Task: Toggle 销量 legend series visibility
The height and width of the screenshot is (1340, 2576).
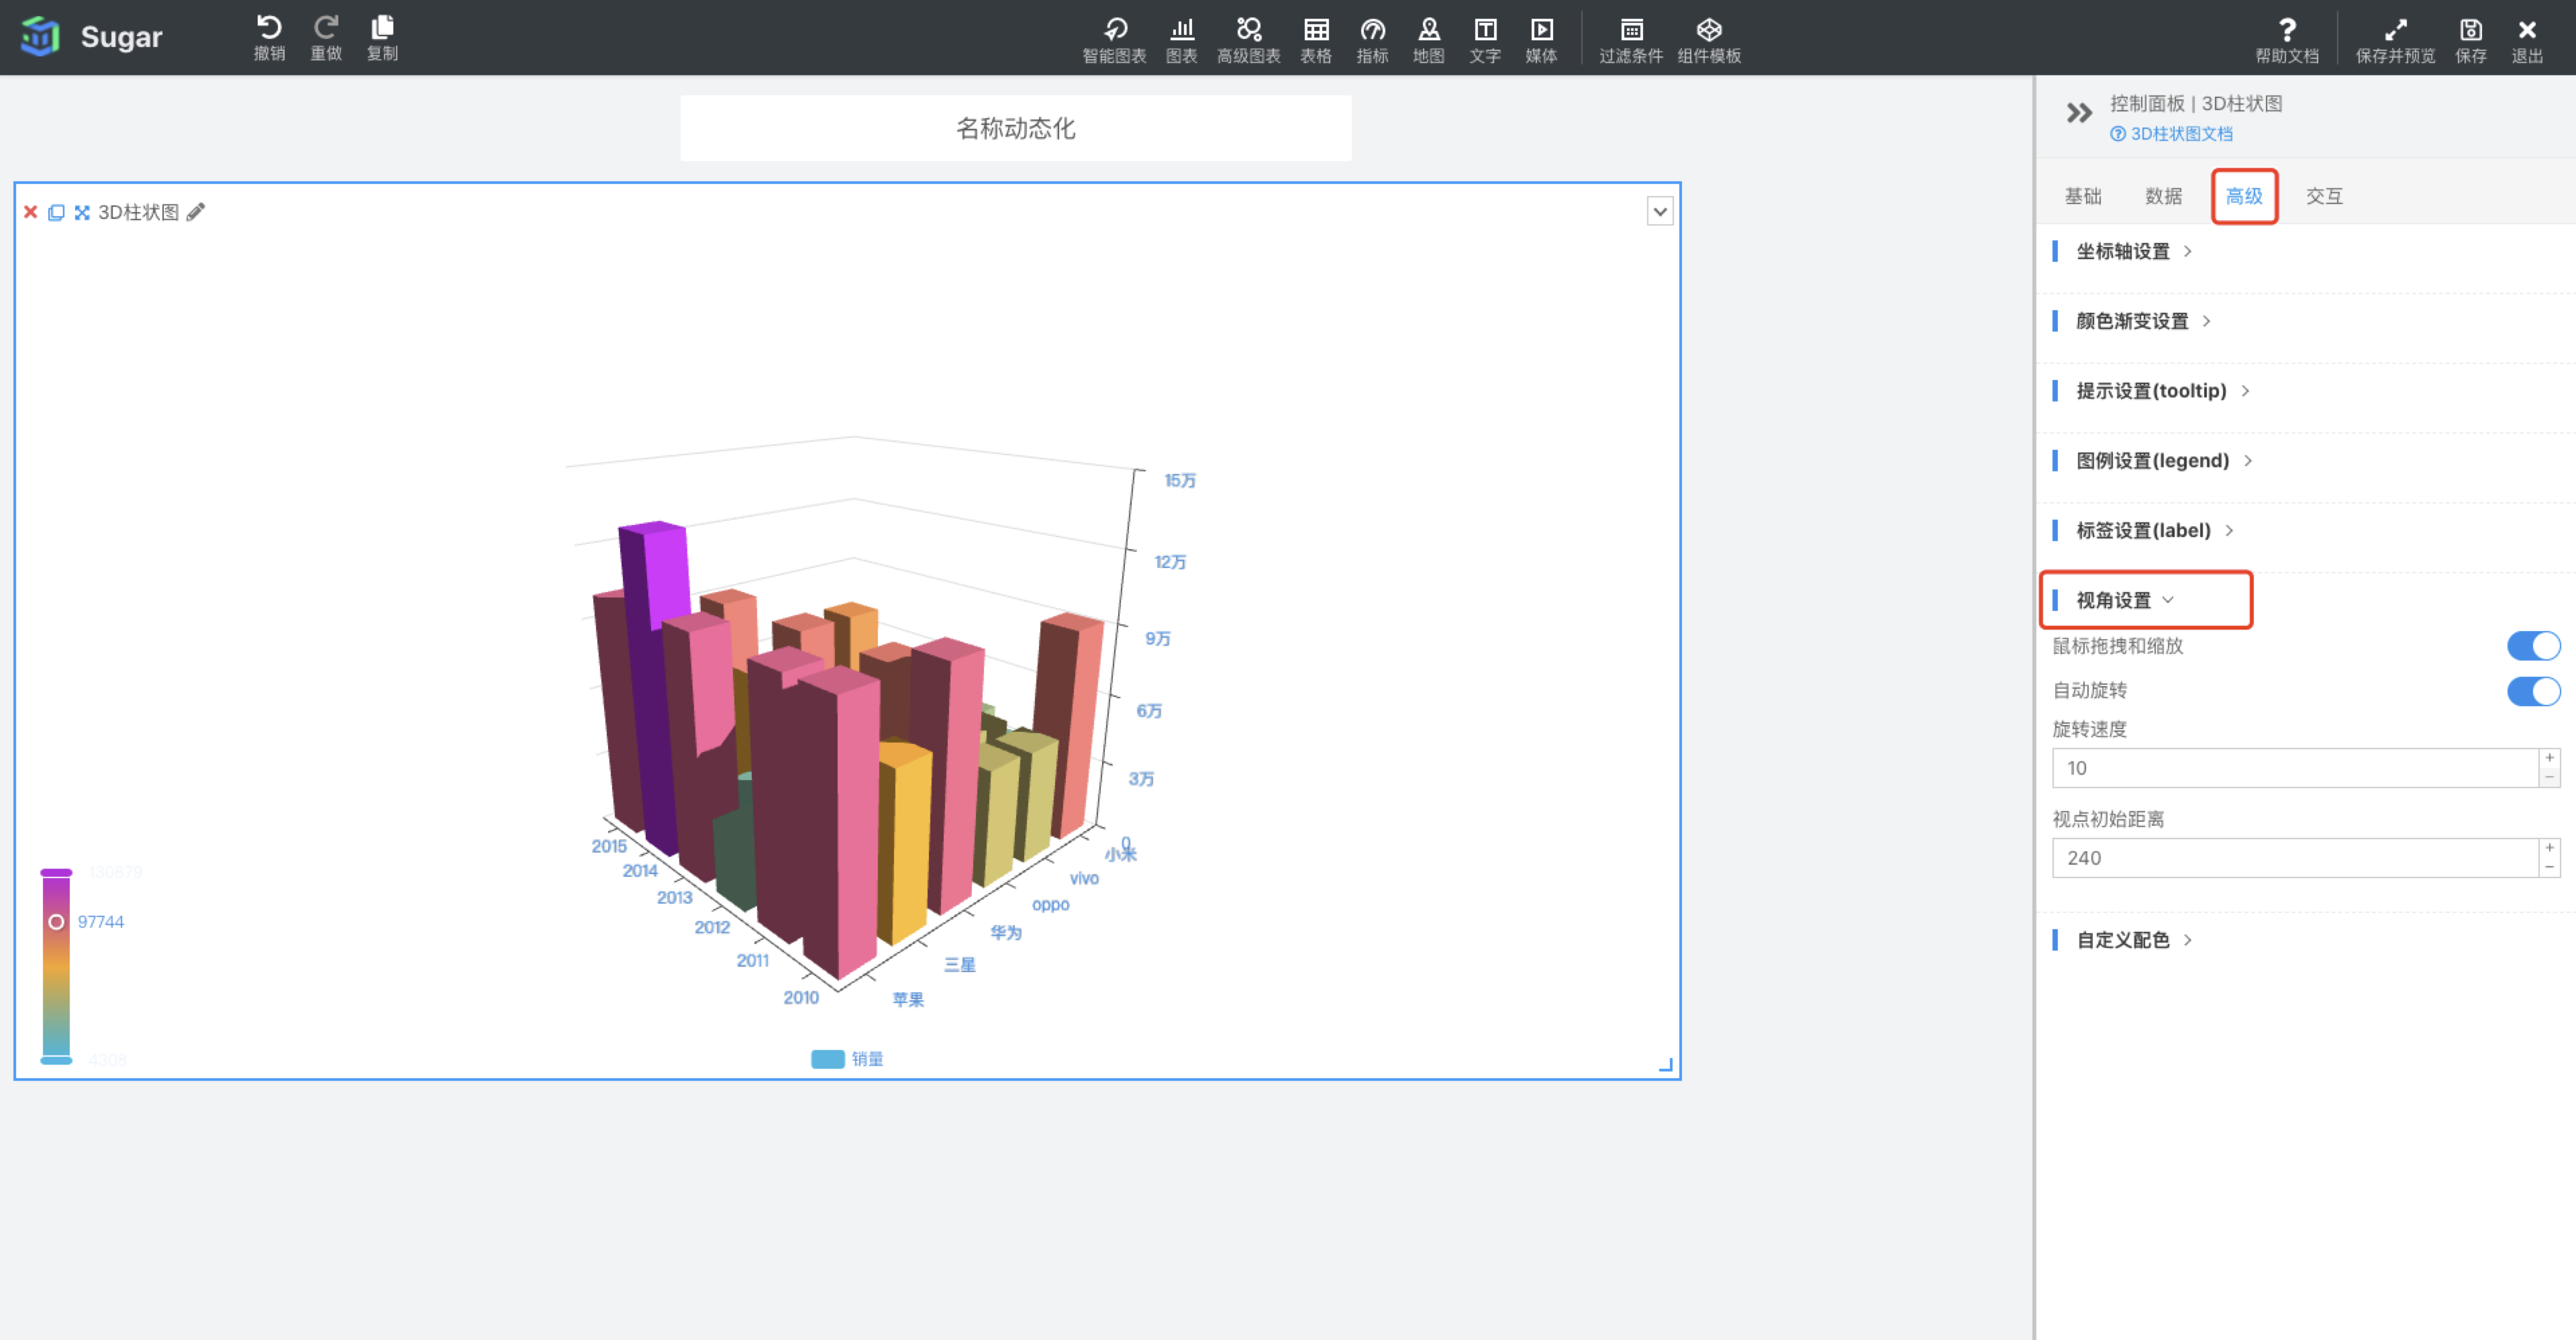Action: (x=847, y=1059)
